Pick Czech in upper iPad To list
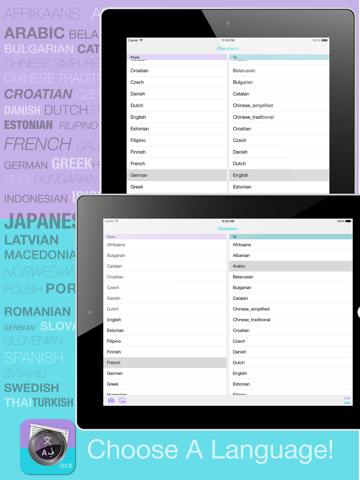 [279, 141]
